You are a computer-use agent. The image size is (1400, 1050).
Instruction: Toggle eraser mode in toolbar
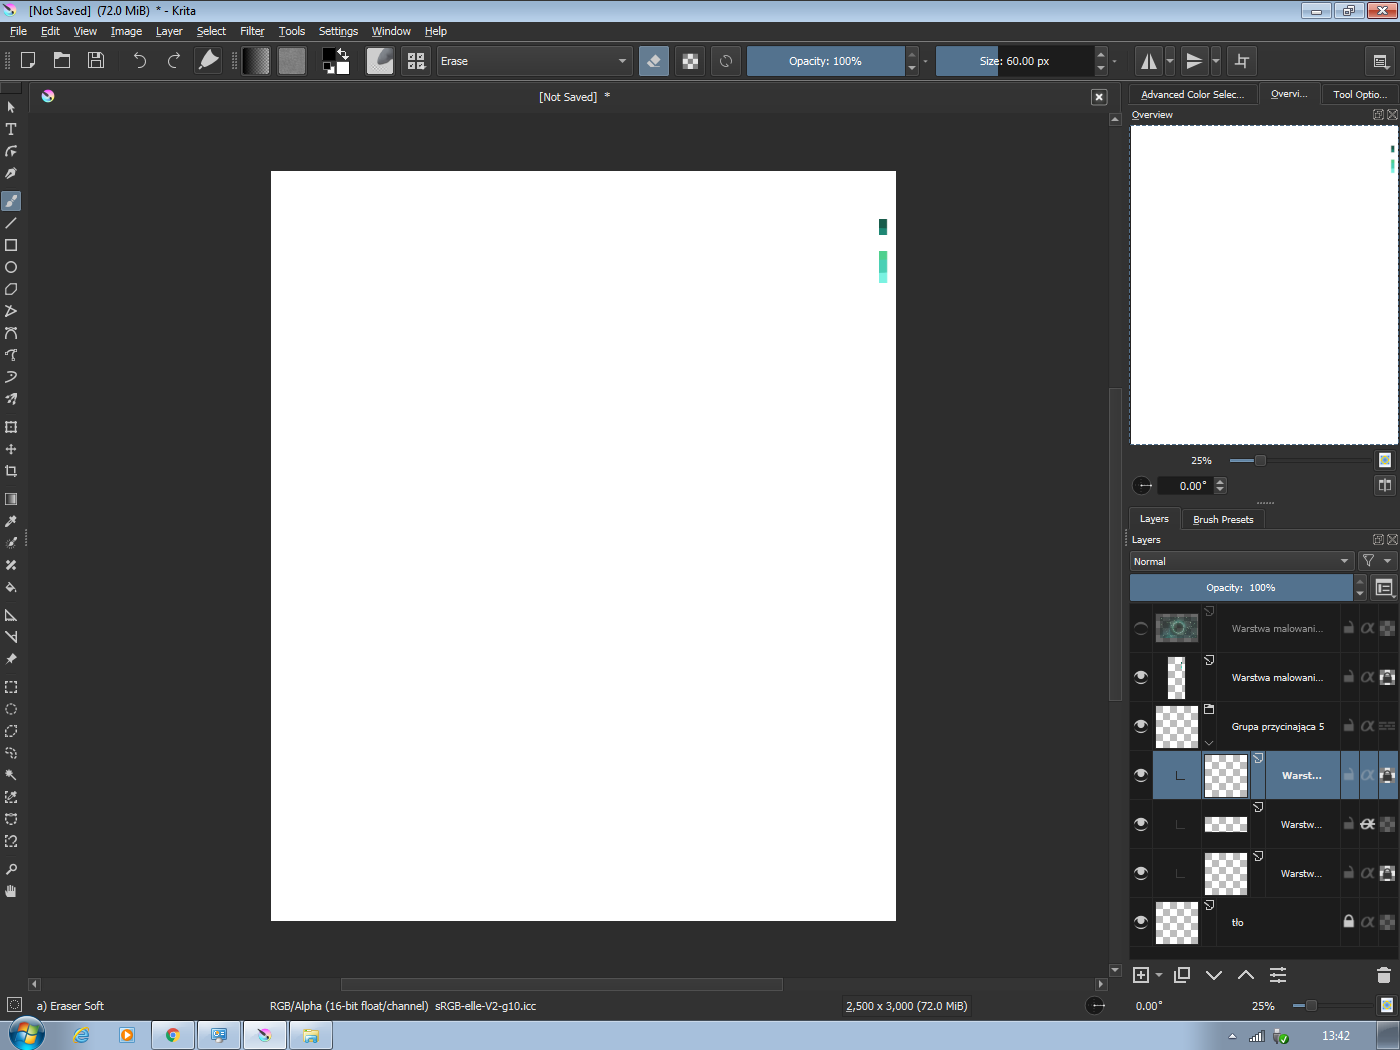[x=654, y=61]
